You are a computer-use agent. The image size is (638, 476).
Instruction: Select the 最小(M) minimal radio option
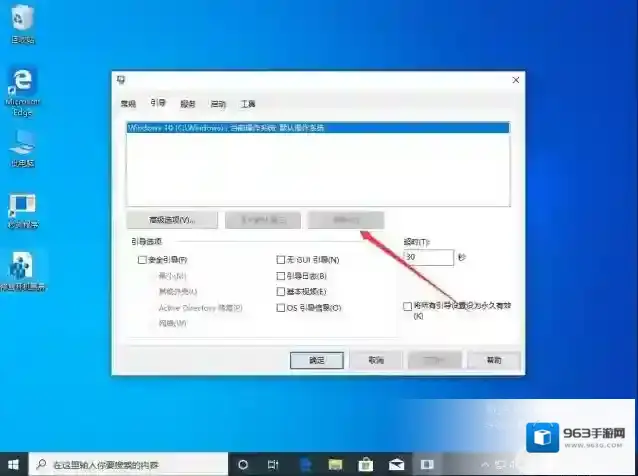(x=172, y=276)
